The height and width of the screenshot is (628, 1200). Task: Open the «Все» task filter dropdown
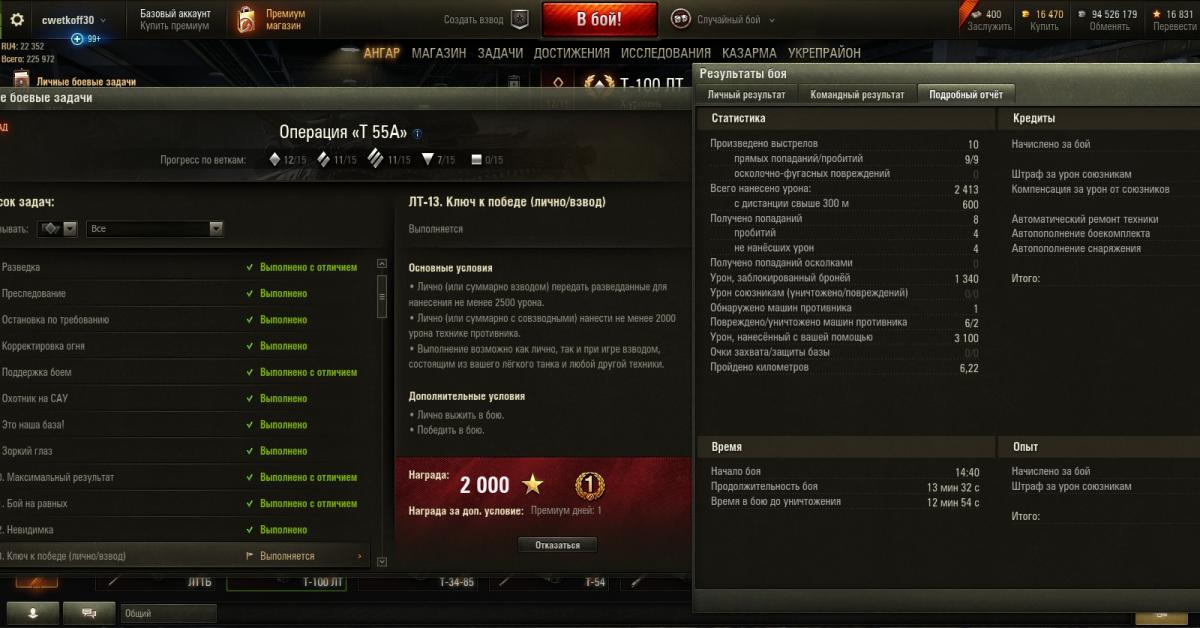(155, 228)
